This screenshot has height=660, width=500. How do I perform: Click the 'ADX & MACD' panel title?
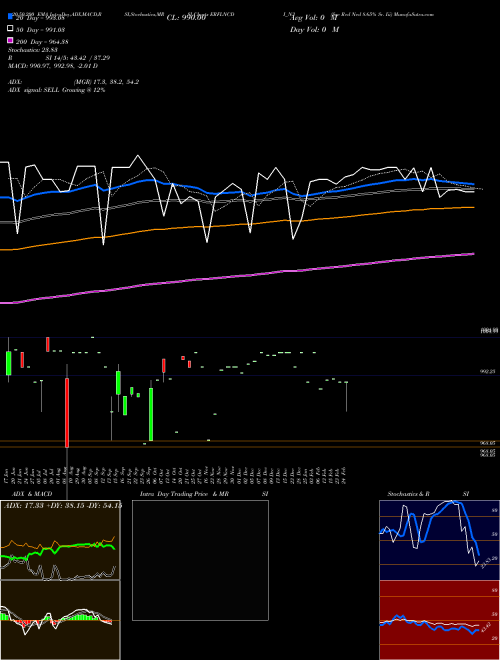pyautogui.click(x=32, y=494)
